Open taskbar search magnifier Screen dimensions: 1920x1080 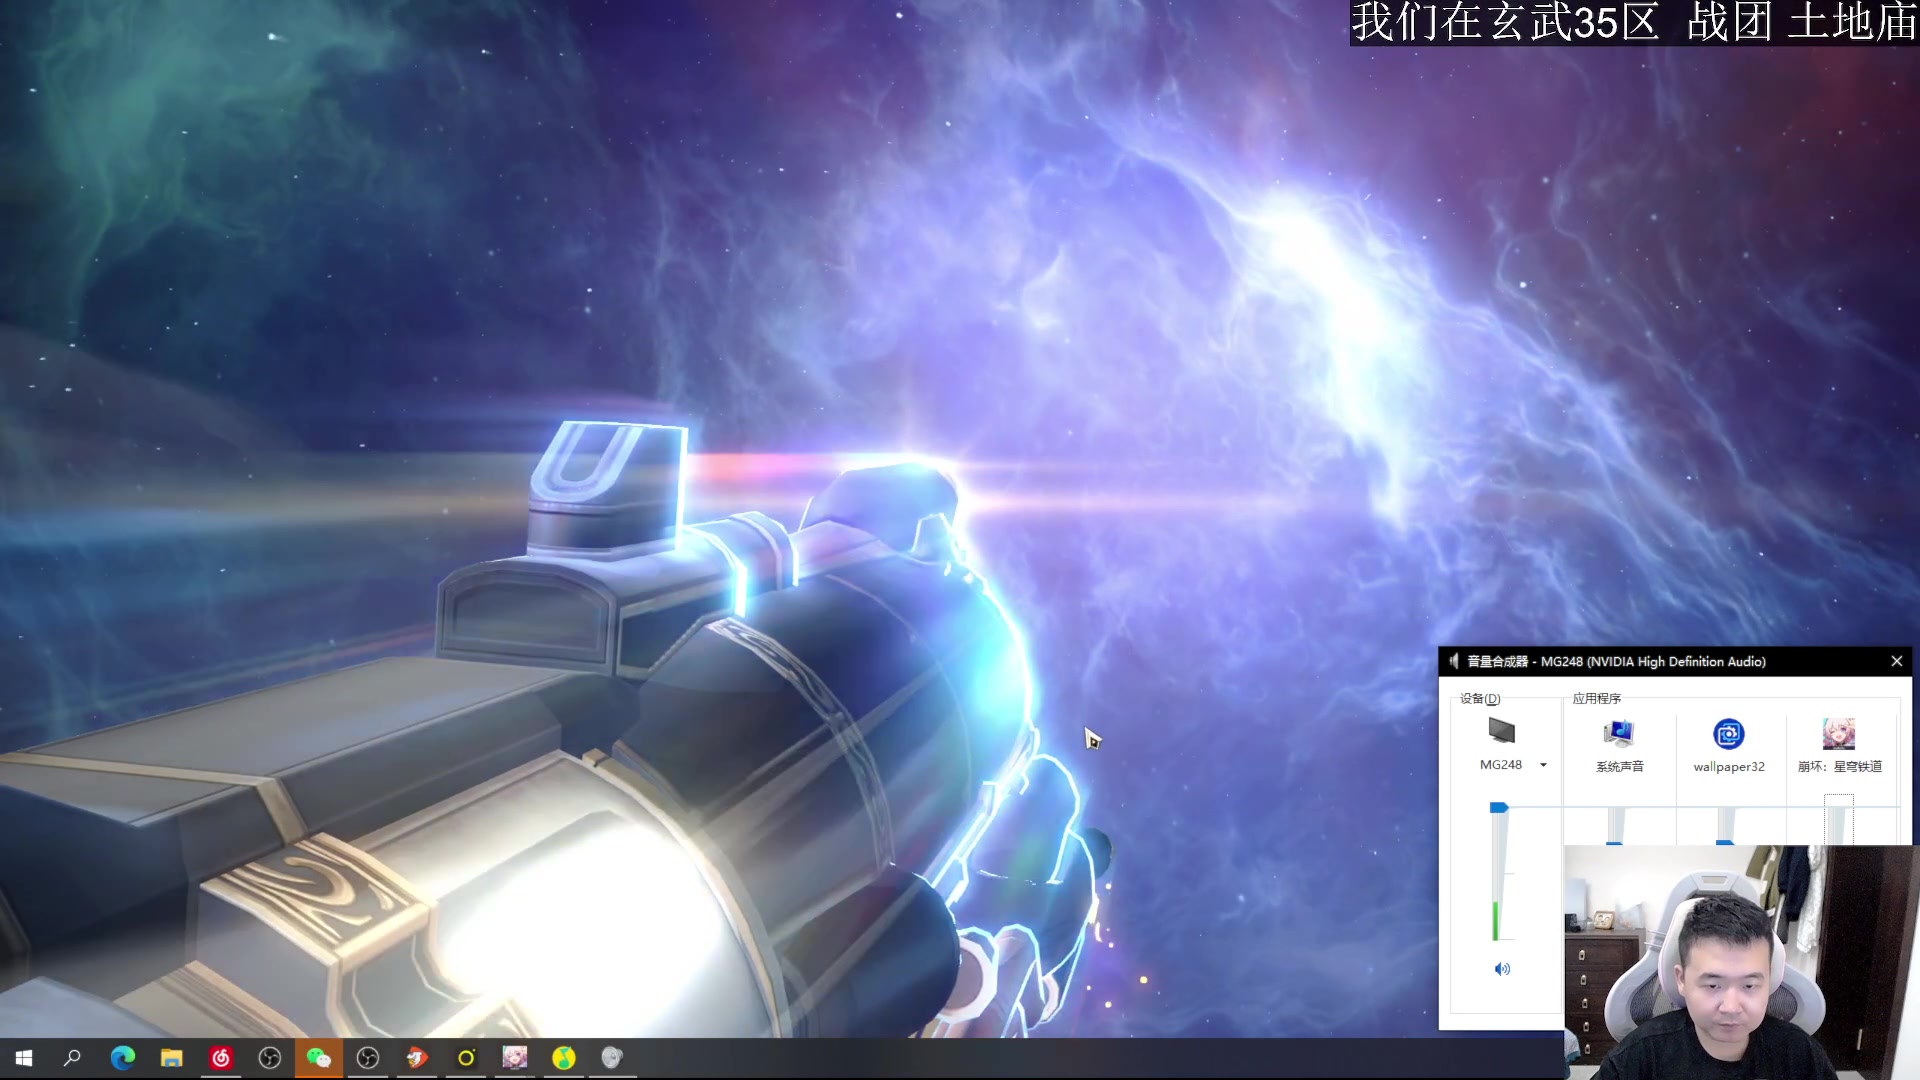point(72,1058)
